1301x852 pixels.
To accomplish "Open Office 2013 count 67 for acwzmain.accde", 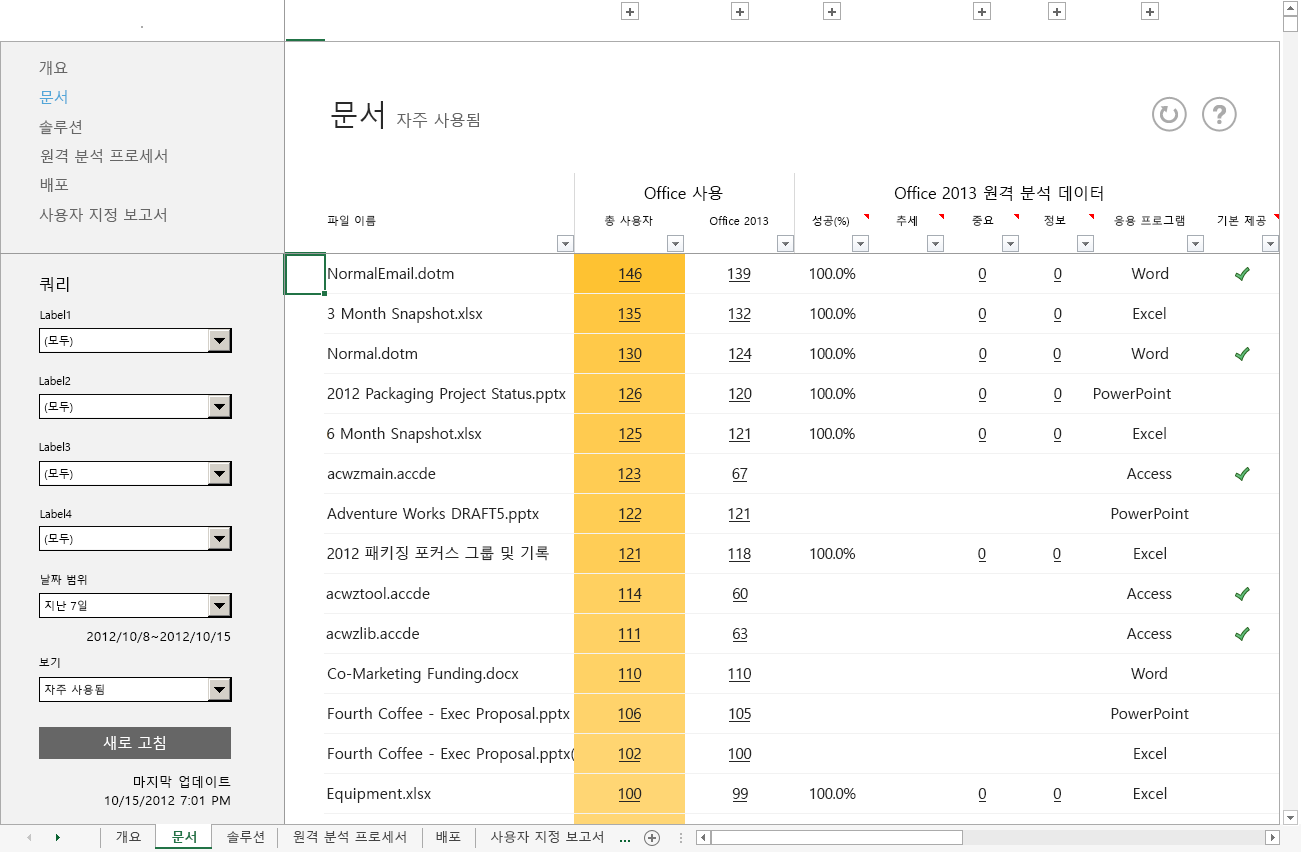I will 739,474.
